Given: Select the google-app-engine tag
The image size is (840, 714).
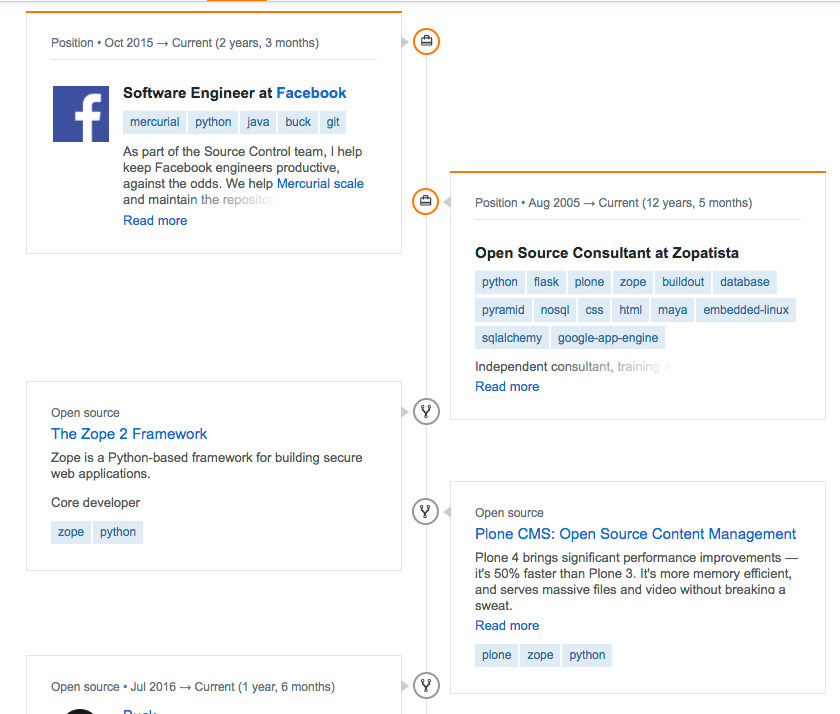Looking at the screenshot, I should [608, 338].
